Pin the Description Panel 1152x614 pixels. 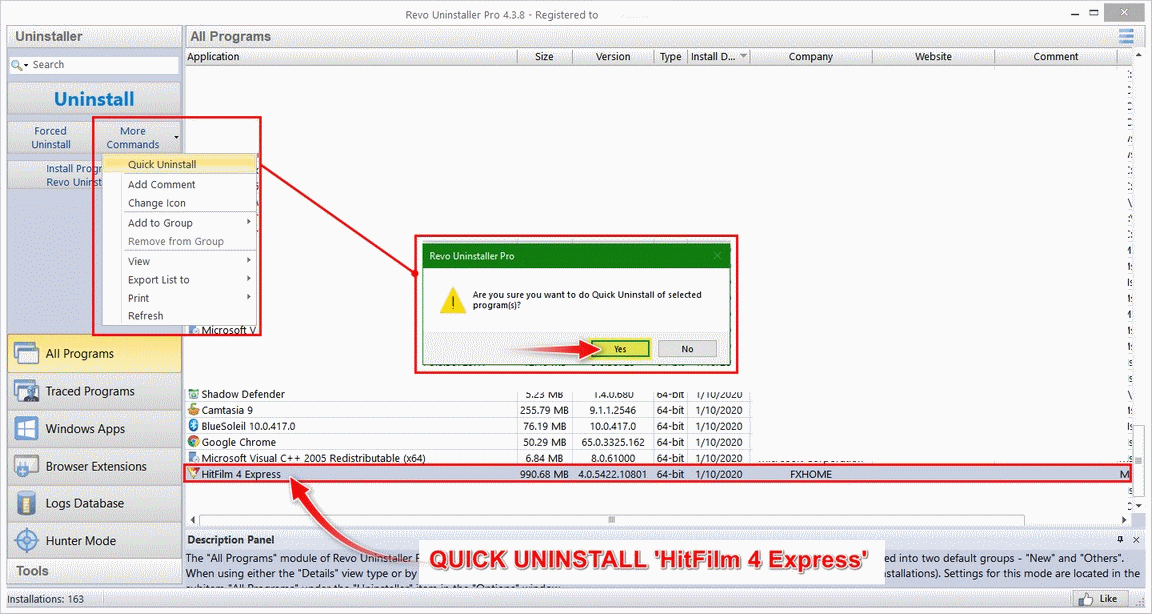tap(1120, 540)
